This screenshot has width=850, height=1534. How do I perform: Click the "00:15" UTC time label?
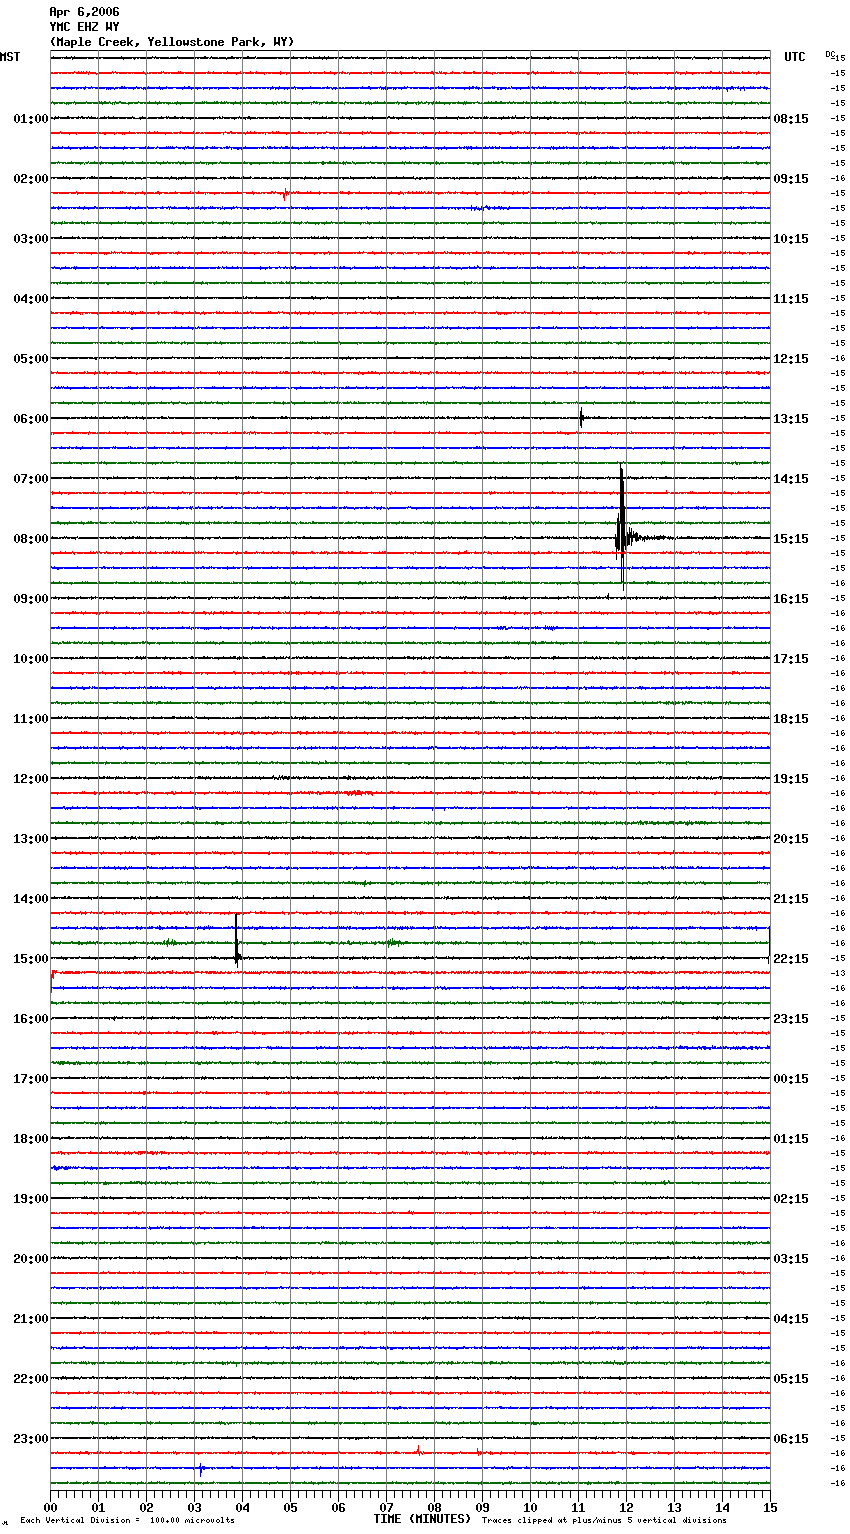(x=791, y=1079)
